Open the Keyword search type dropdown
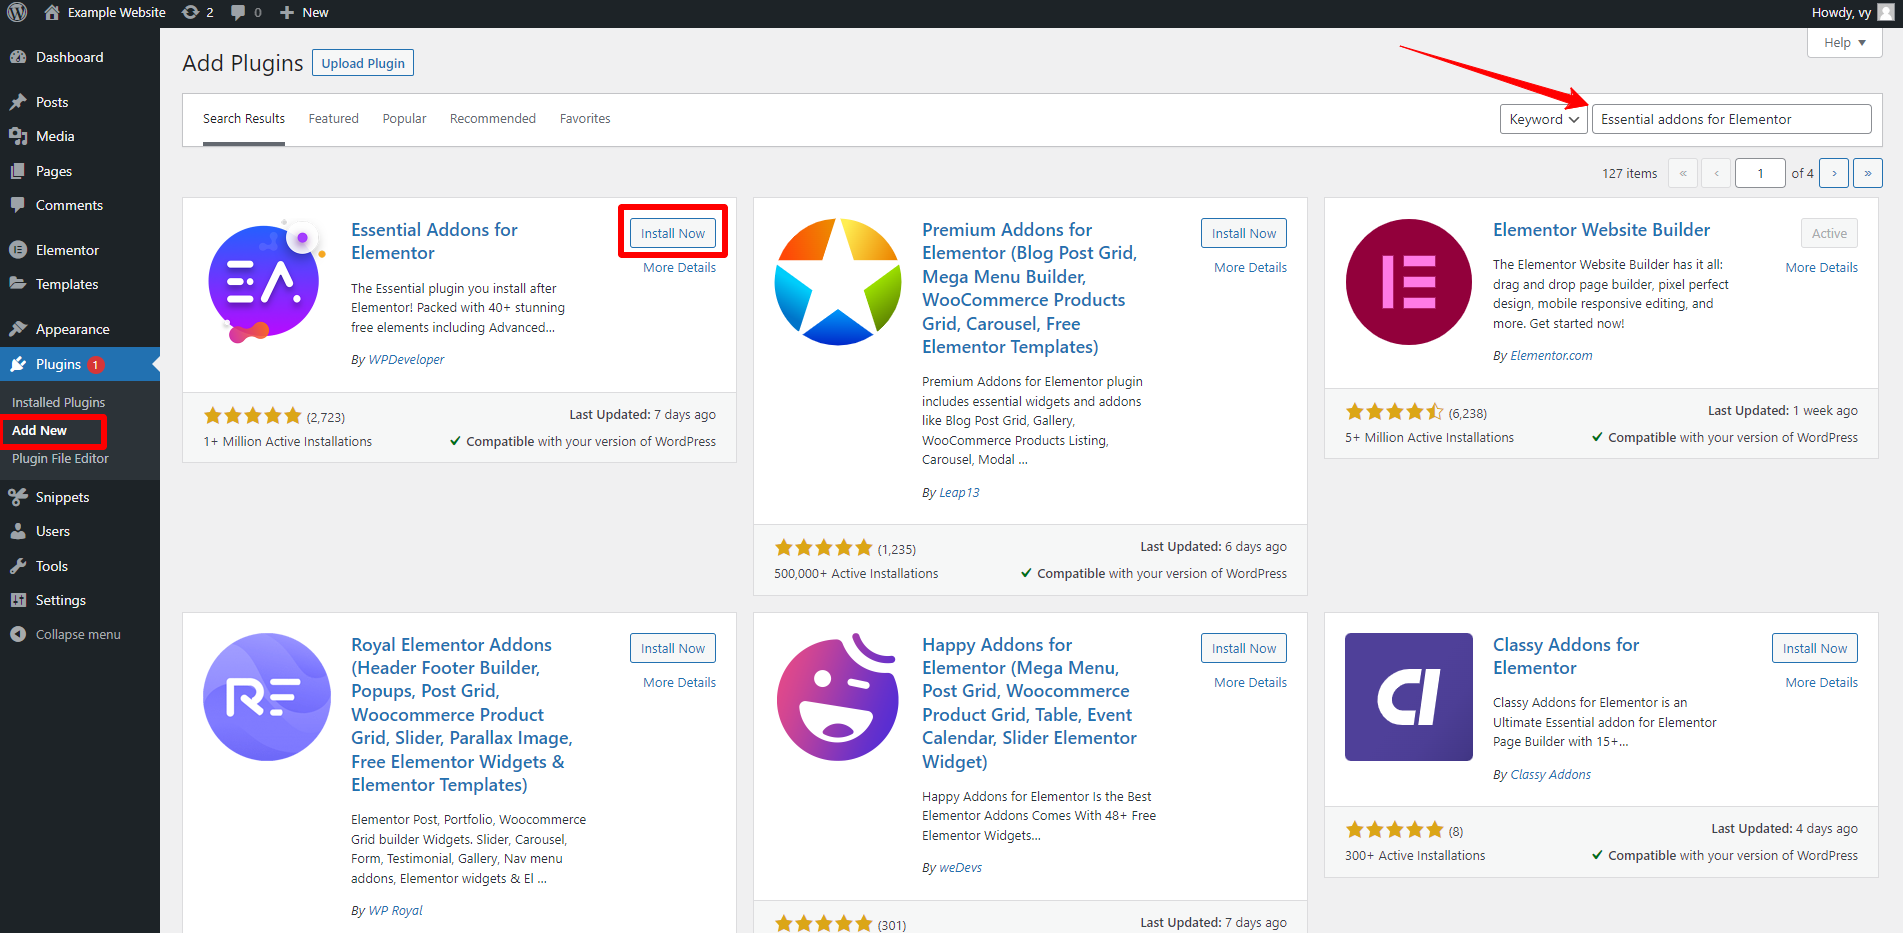Screen dimensions: 1903x933 (1543, 119)
